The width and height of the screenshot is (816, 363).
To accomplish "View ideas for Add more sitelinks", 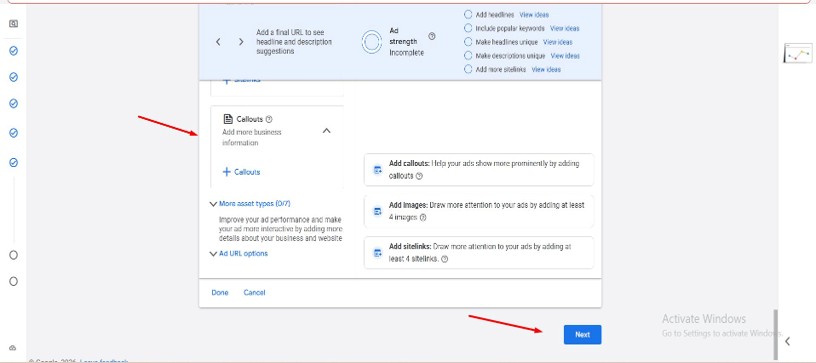I will pyautogui.click(x=546, y=69).
